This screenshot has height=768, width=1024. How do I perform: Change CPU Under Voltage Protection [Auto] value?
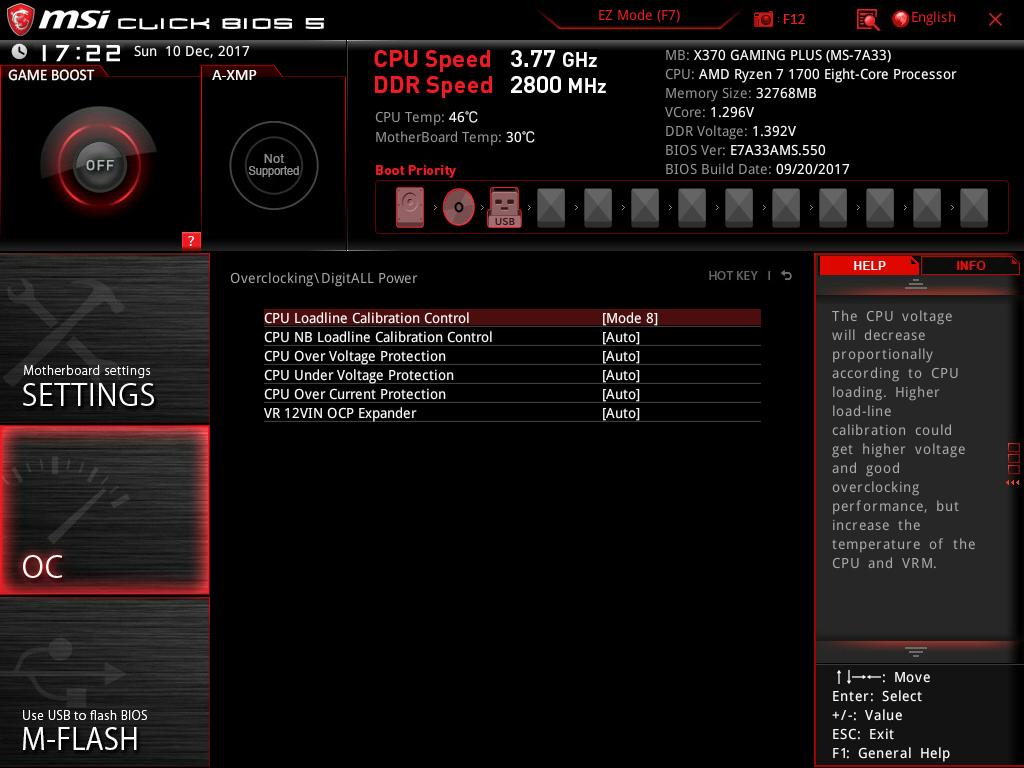coord(620,375)
